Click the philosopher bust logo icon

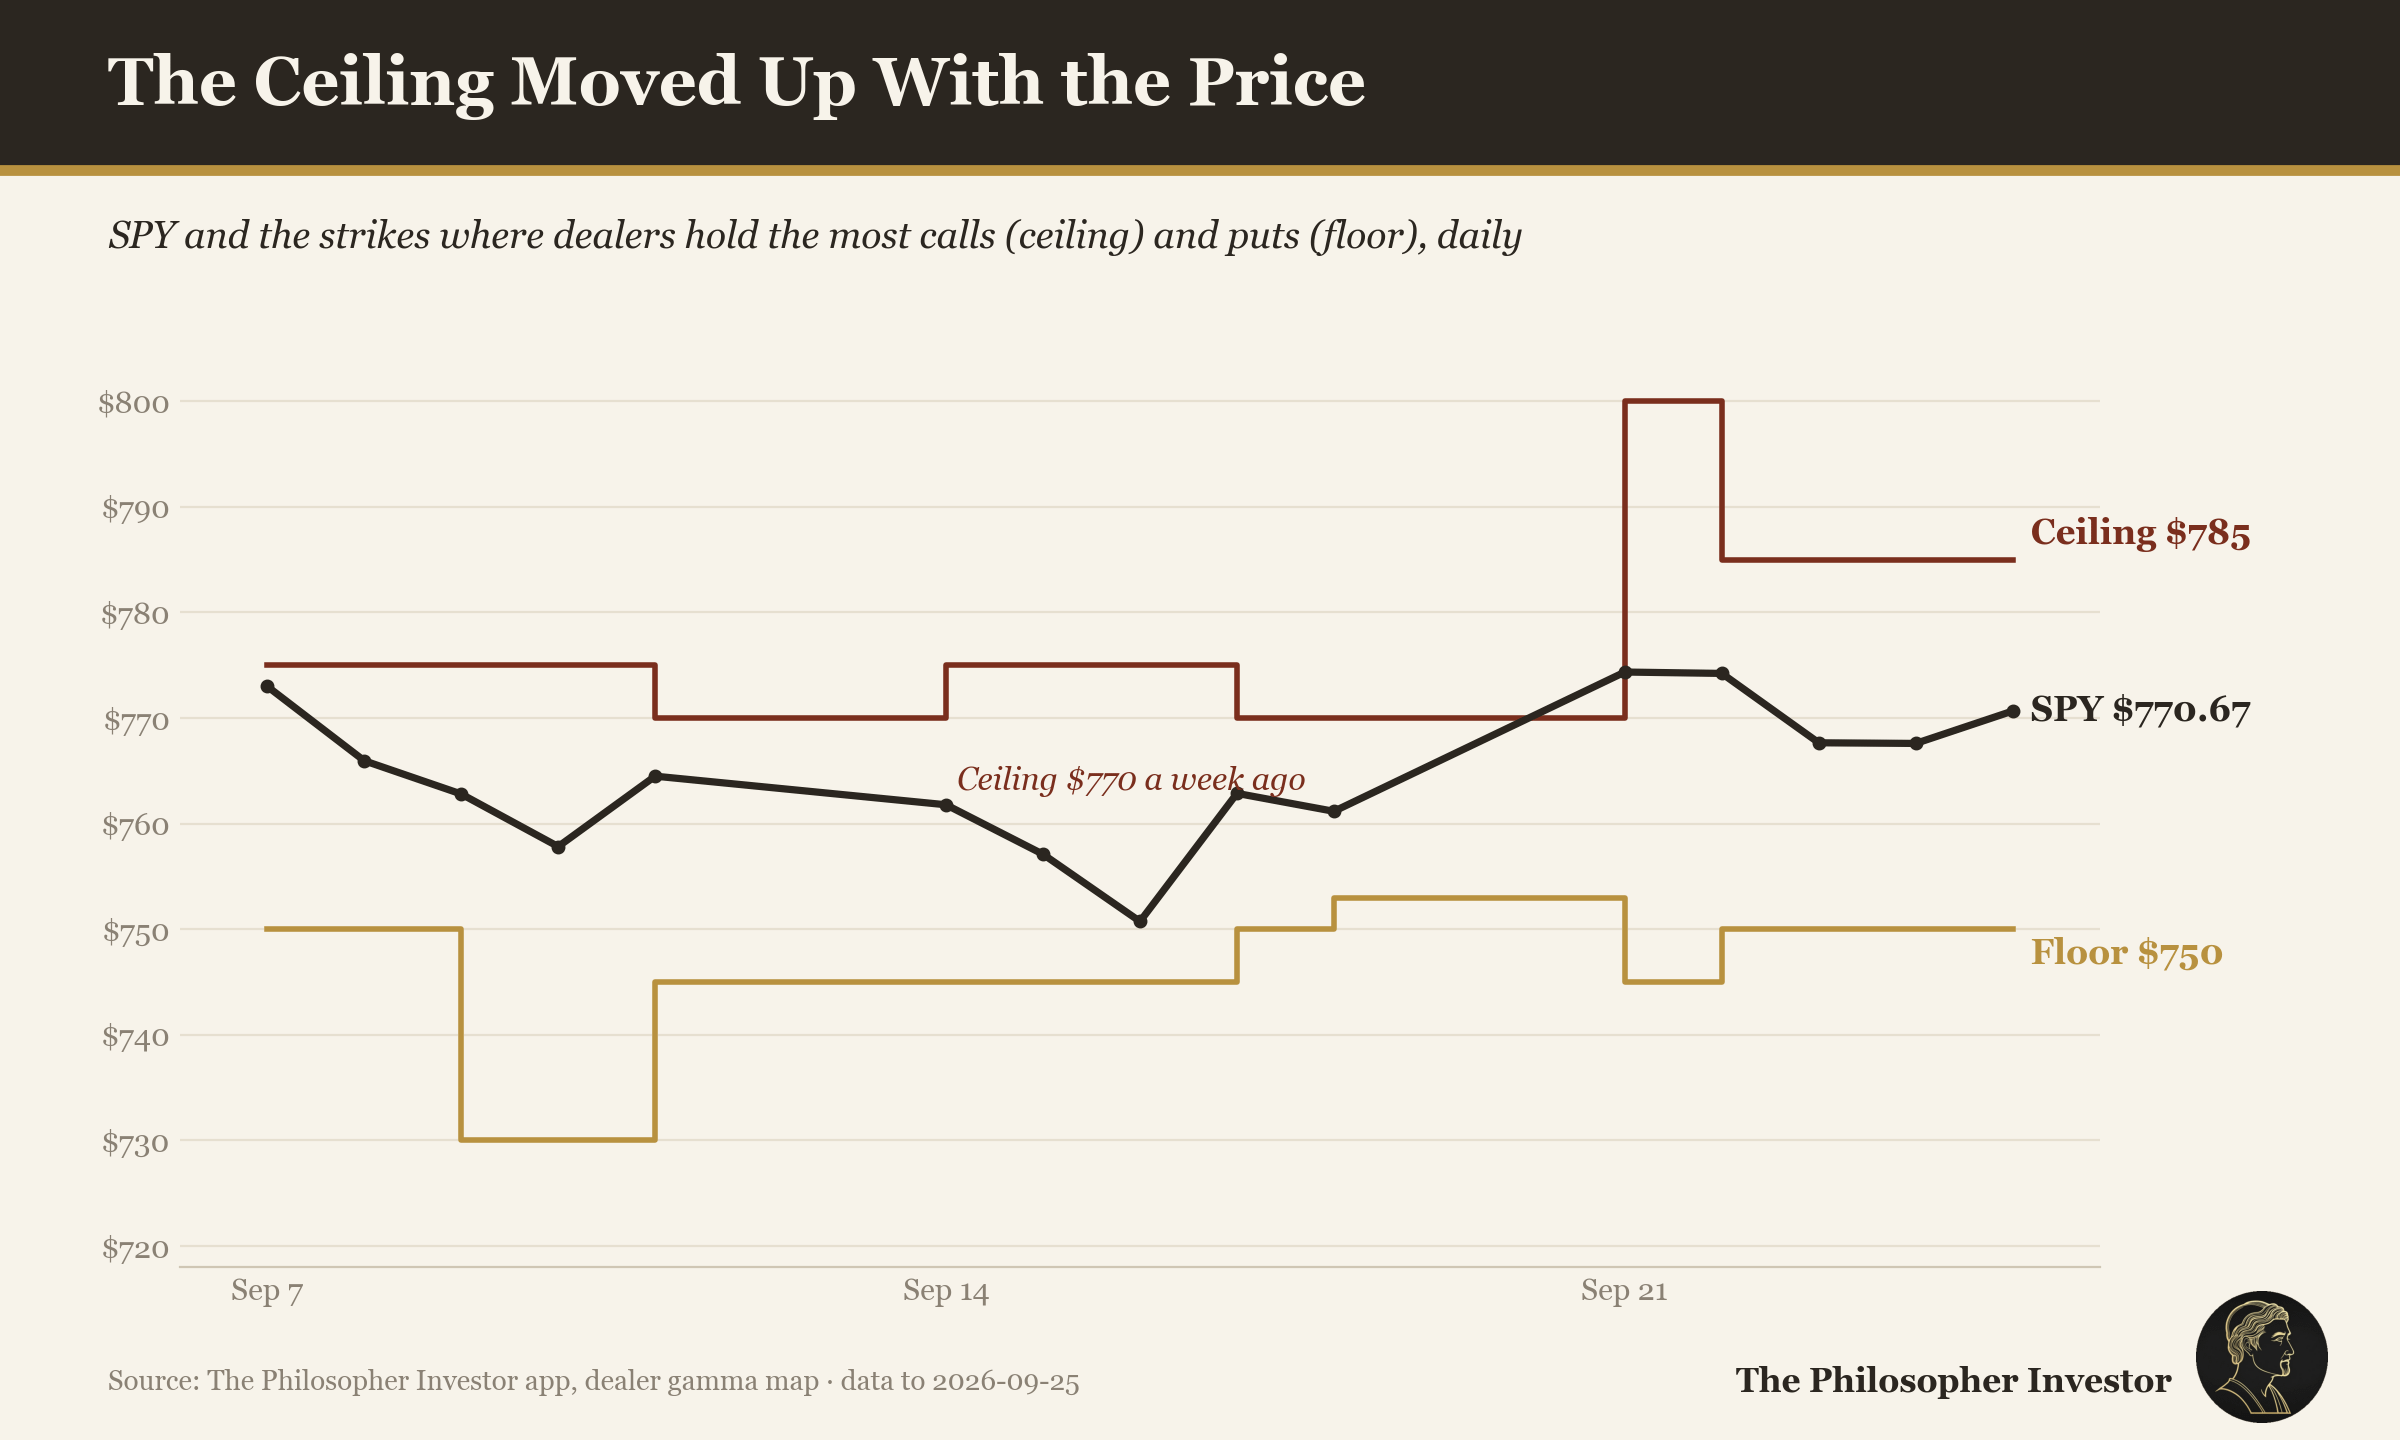[x=2261, y=1357]
